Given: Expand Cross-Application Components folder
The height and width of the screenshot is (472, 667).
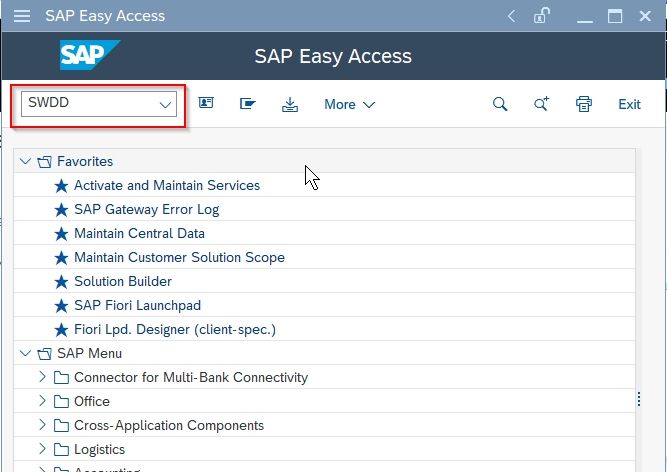Looking at the screenshot, I should click(42, 425).
